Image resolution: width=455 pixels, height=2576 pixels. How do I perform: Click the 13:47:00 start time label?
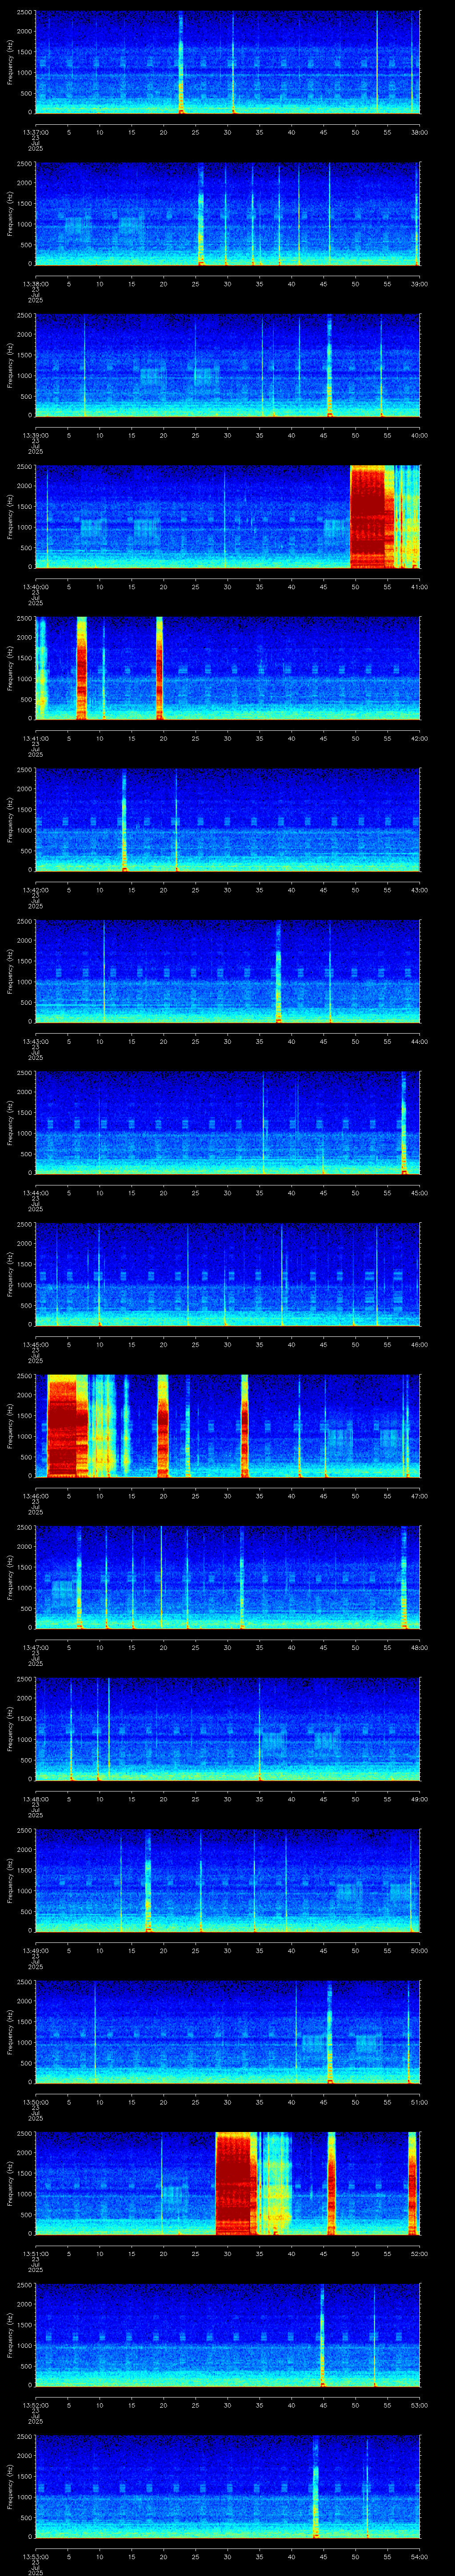pos(35,1647)
